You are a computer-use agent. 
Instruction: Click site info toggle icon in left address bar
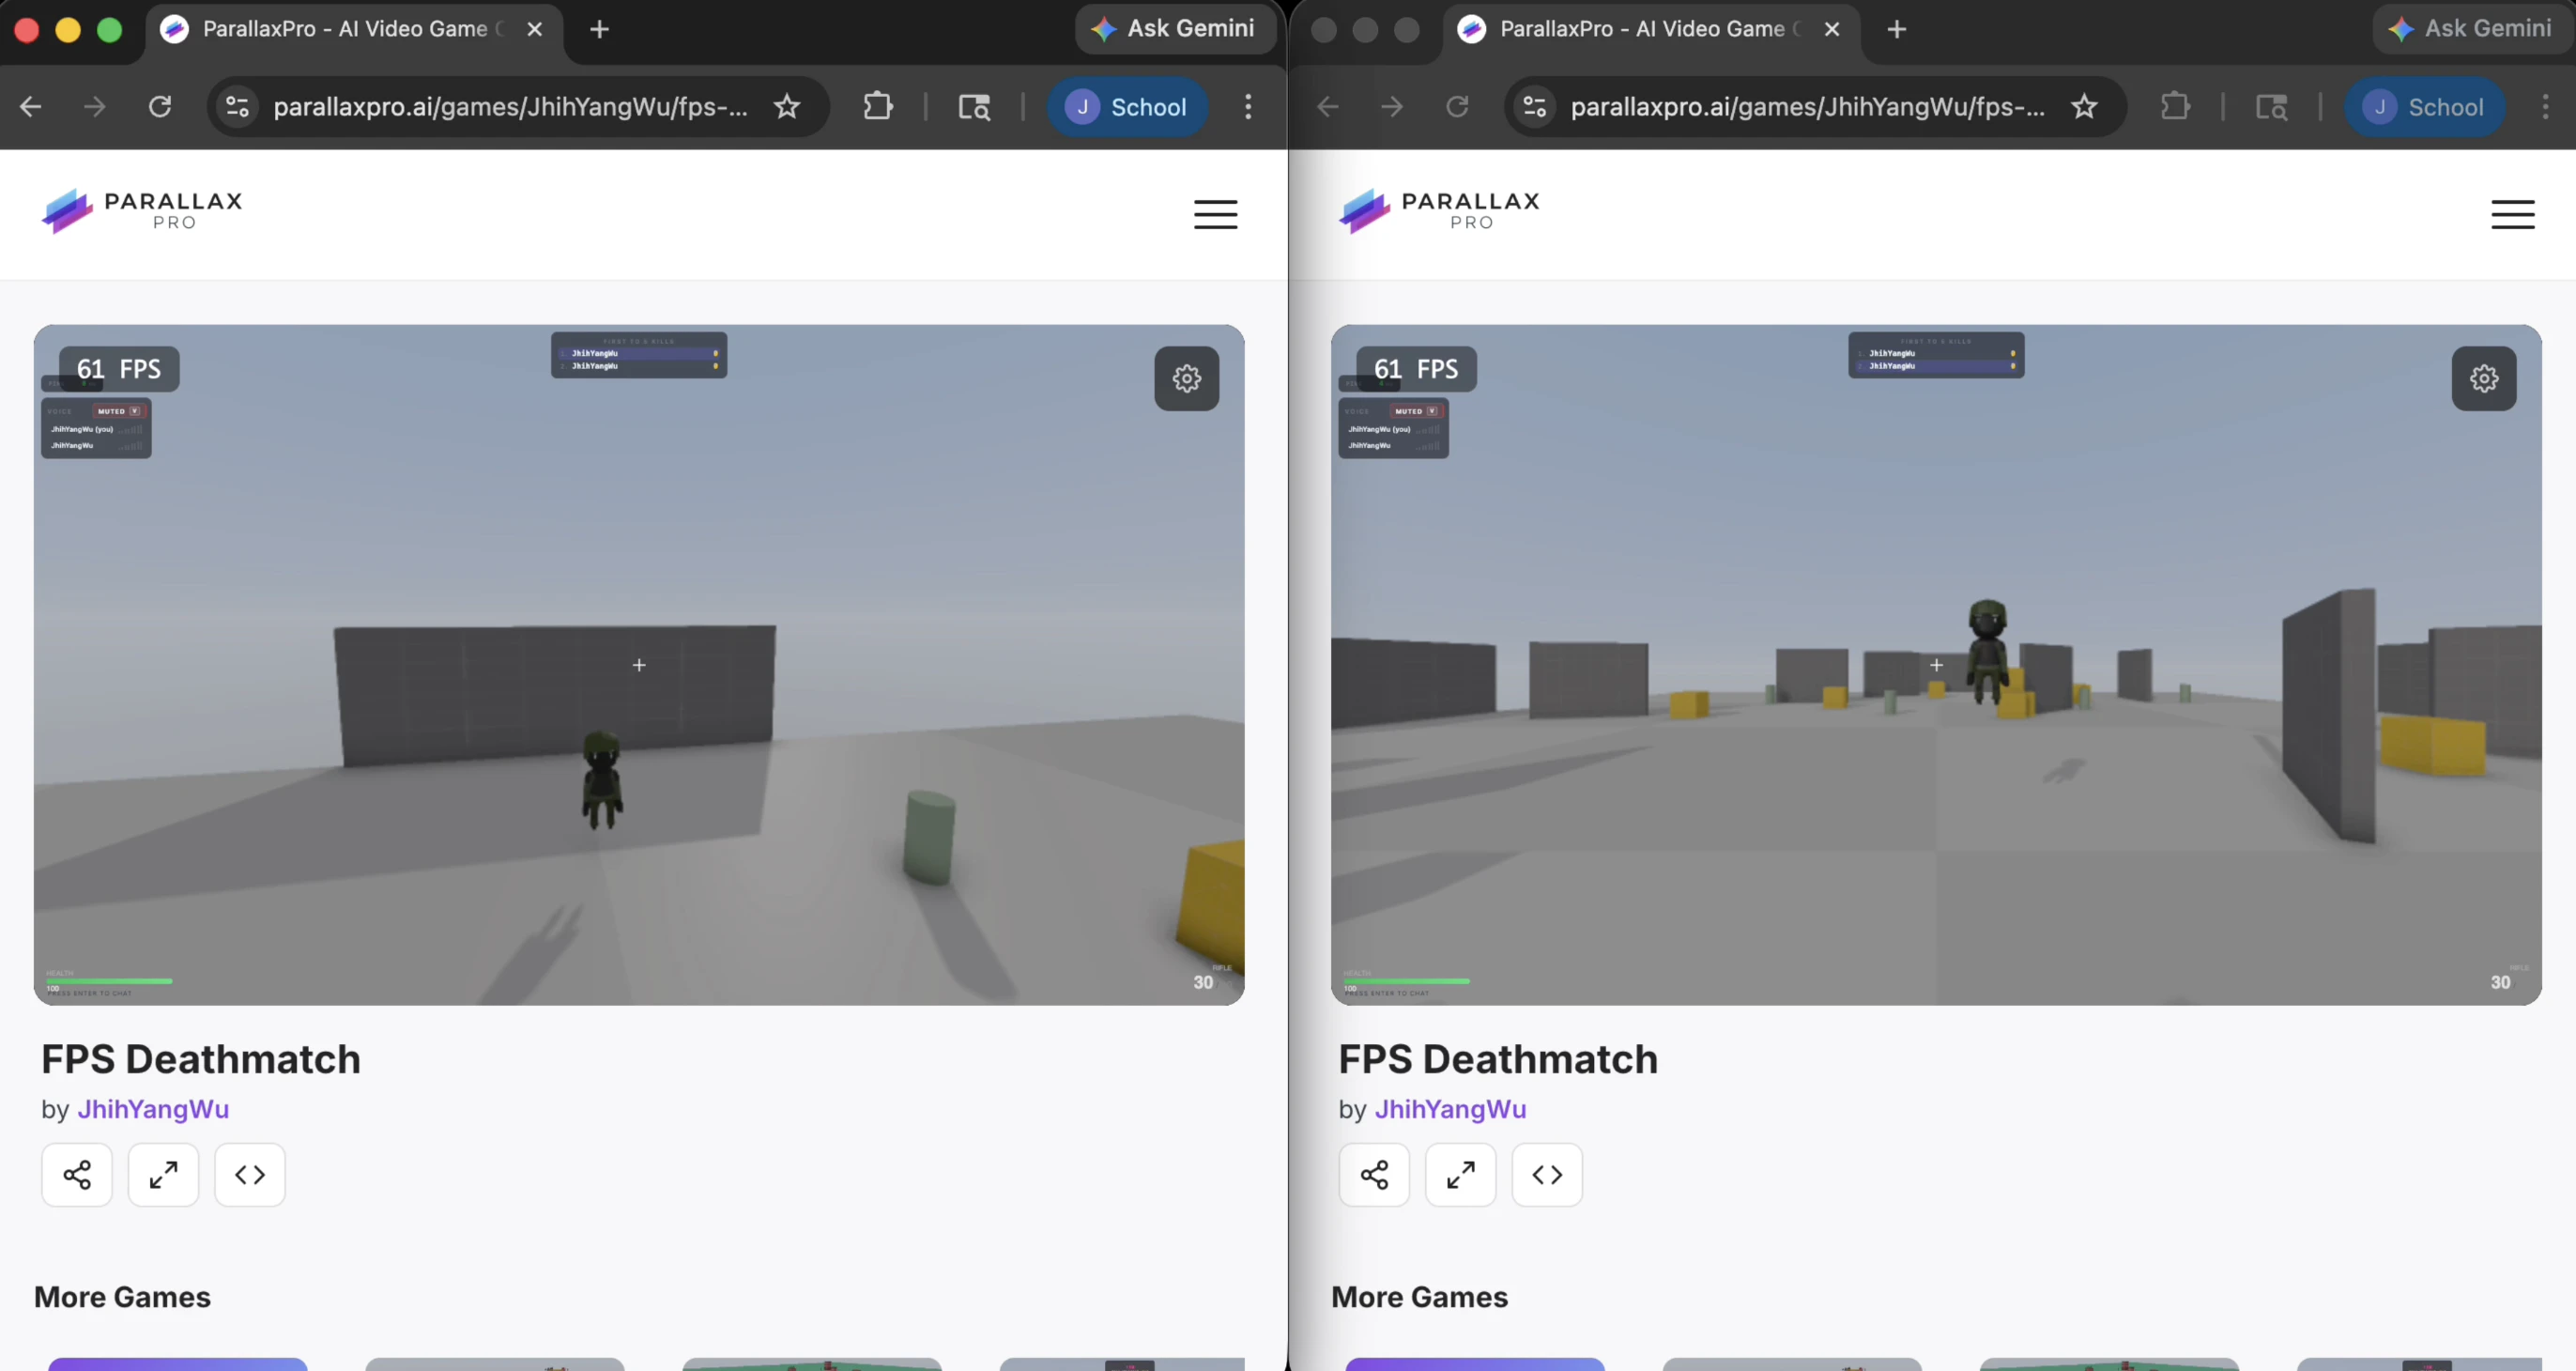point(237,106)
